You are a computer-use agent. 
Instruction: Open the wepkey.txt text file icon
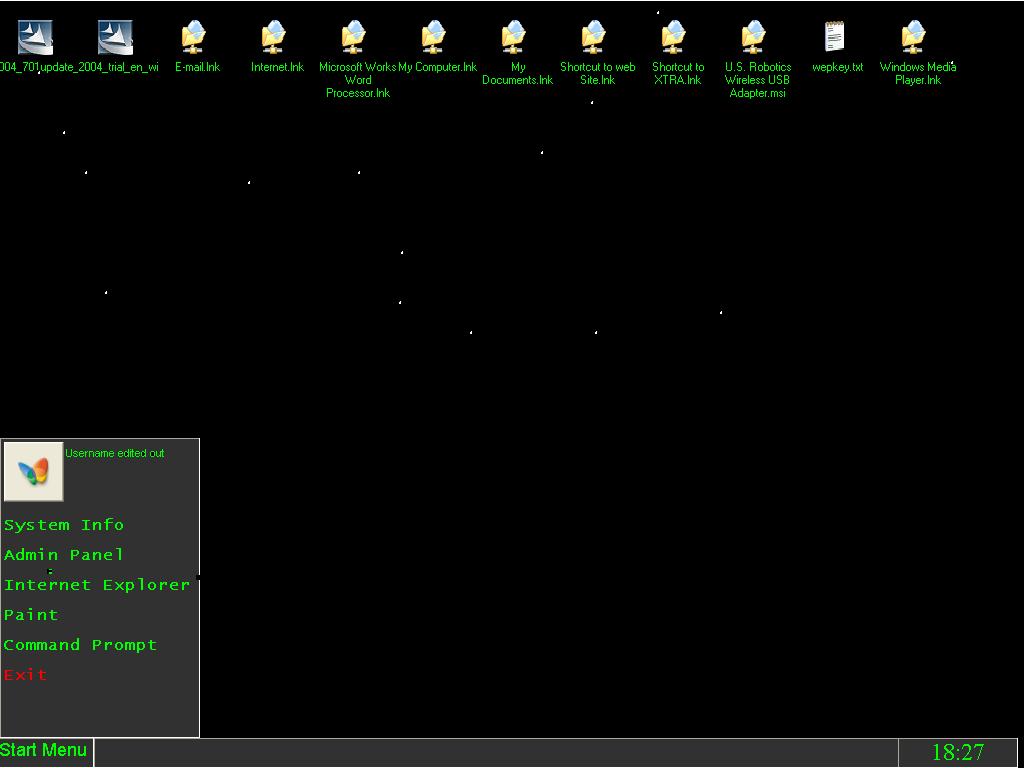point(835,38)
